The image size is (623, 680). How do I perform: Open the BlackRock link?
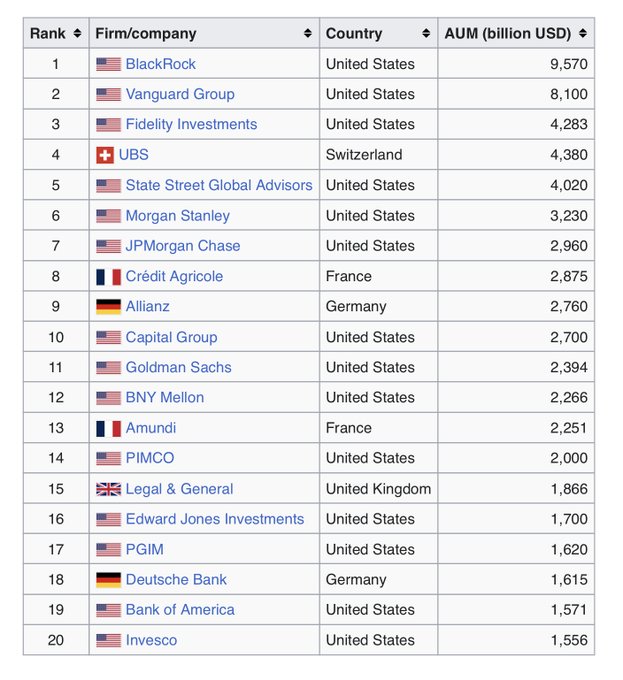[160, 64]
